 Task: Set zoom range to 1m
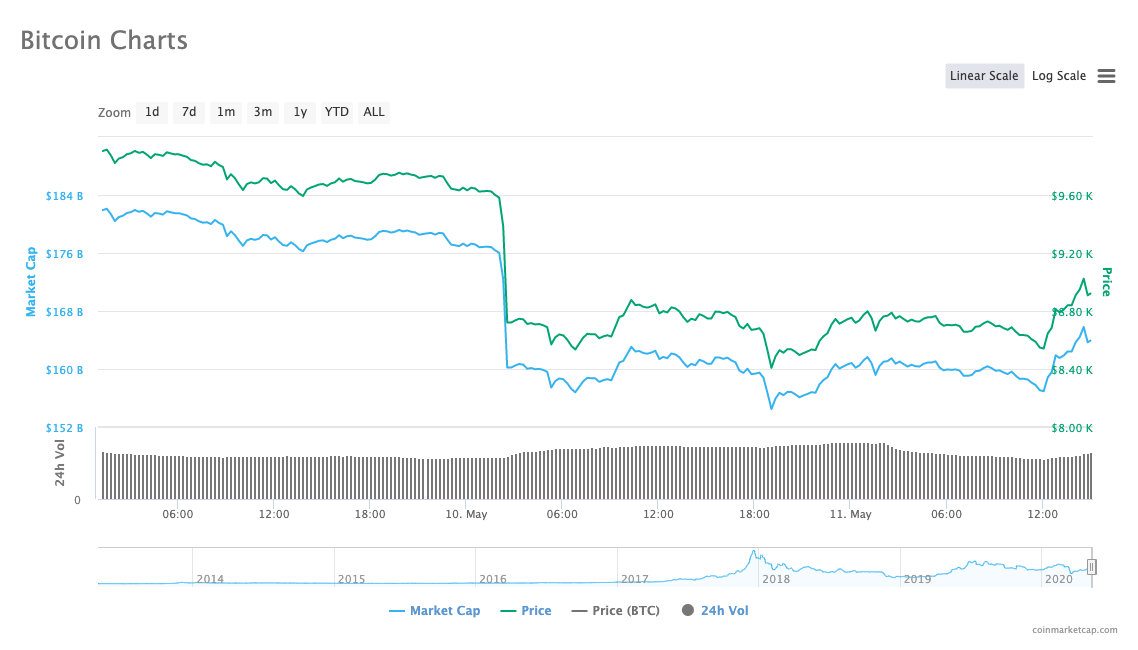[x=226, y=112]
